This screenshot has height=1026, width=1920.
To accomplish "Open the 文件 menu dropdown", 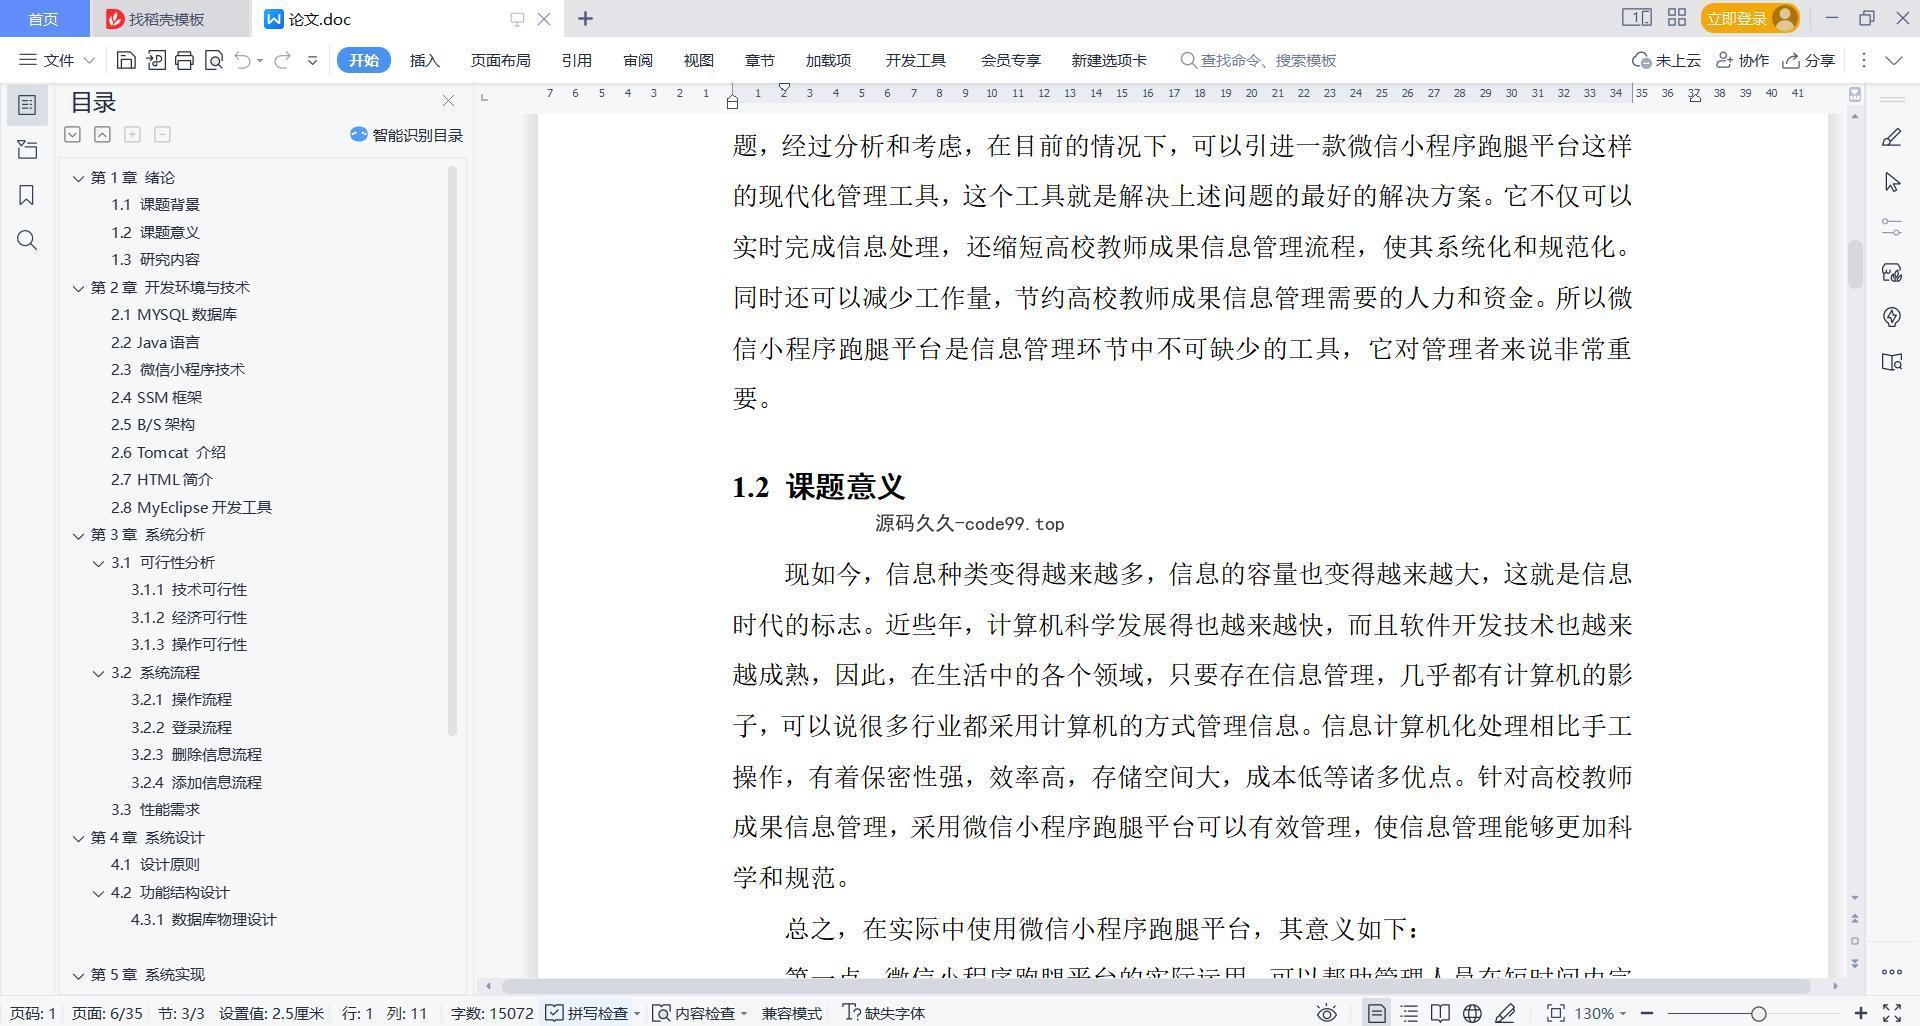I will [x=57, y=60].
